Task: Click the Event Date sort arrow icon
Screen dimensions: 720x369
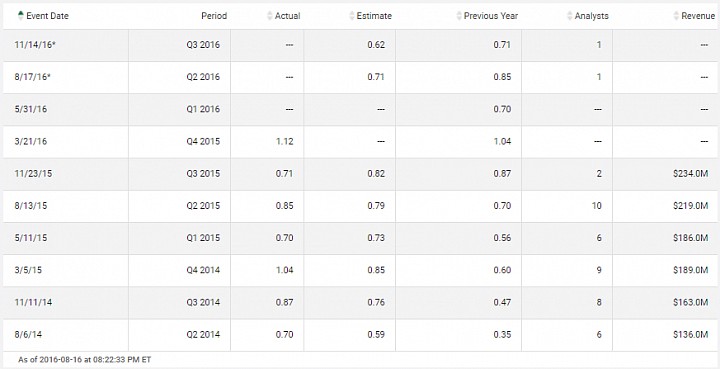Action: point(21,16)
